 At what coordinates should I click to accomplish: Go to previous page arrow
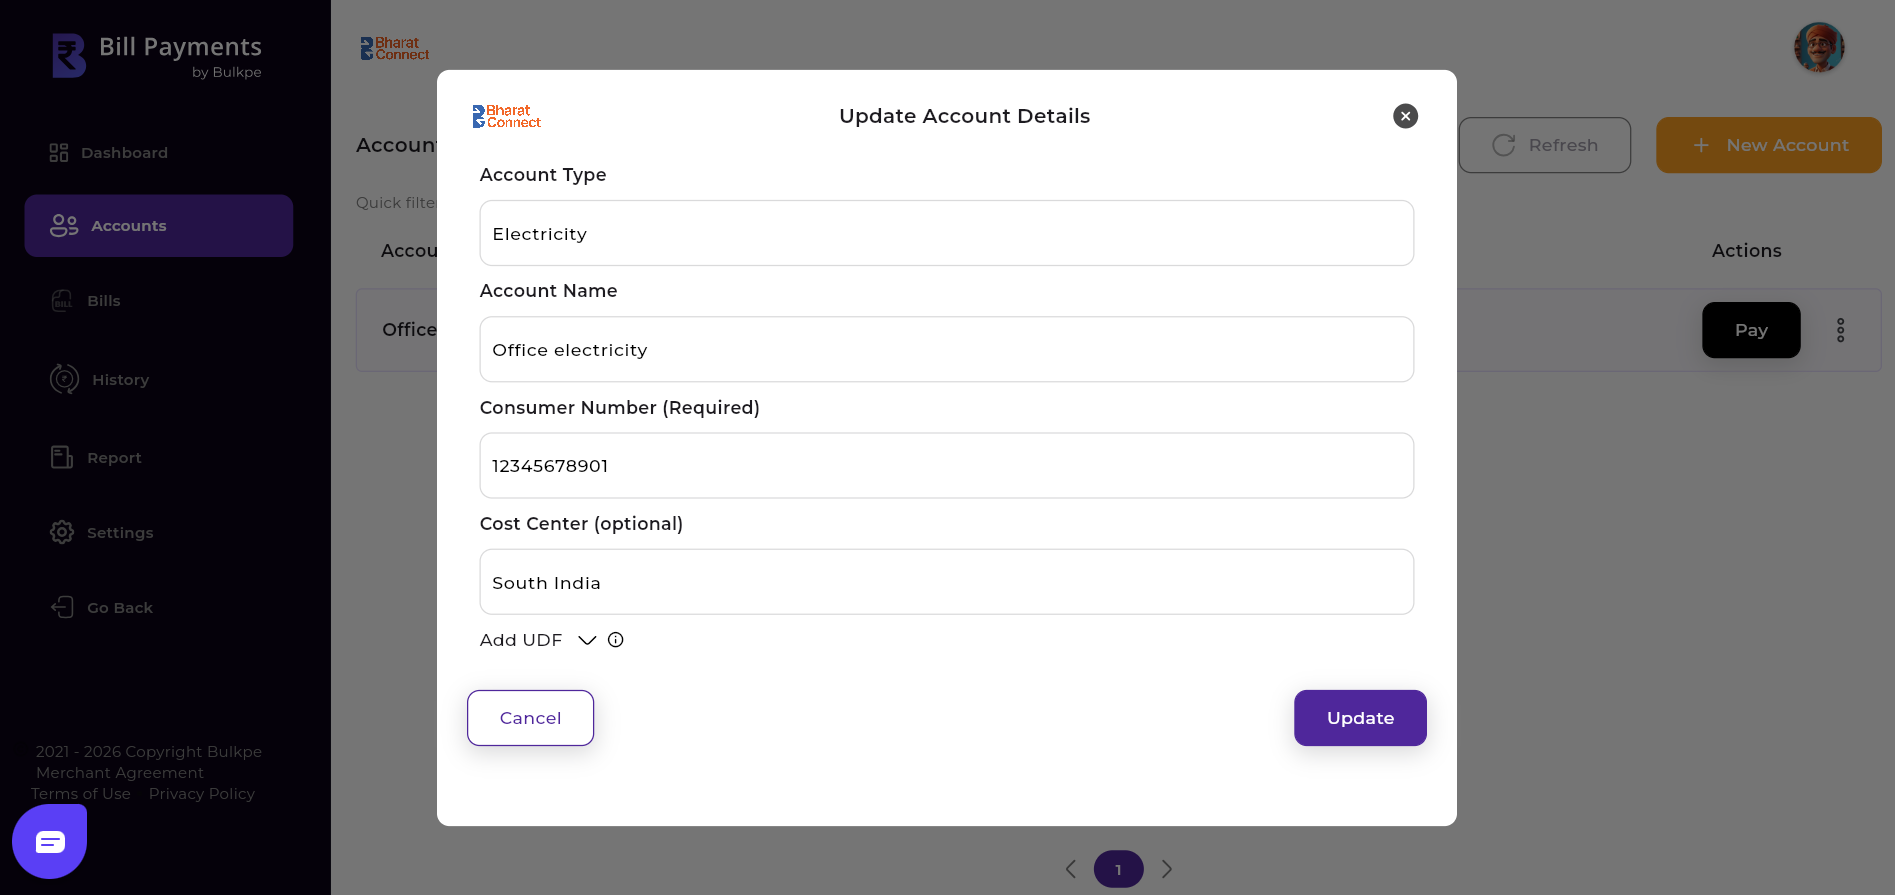click(1071, 869)
